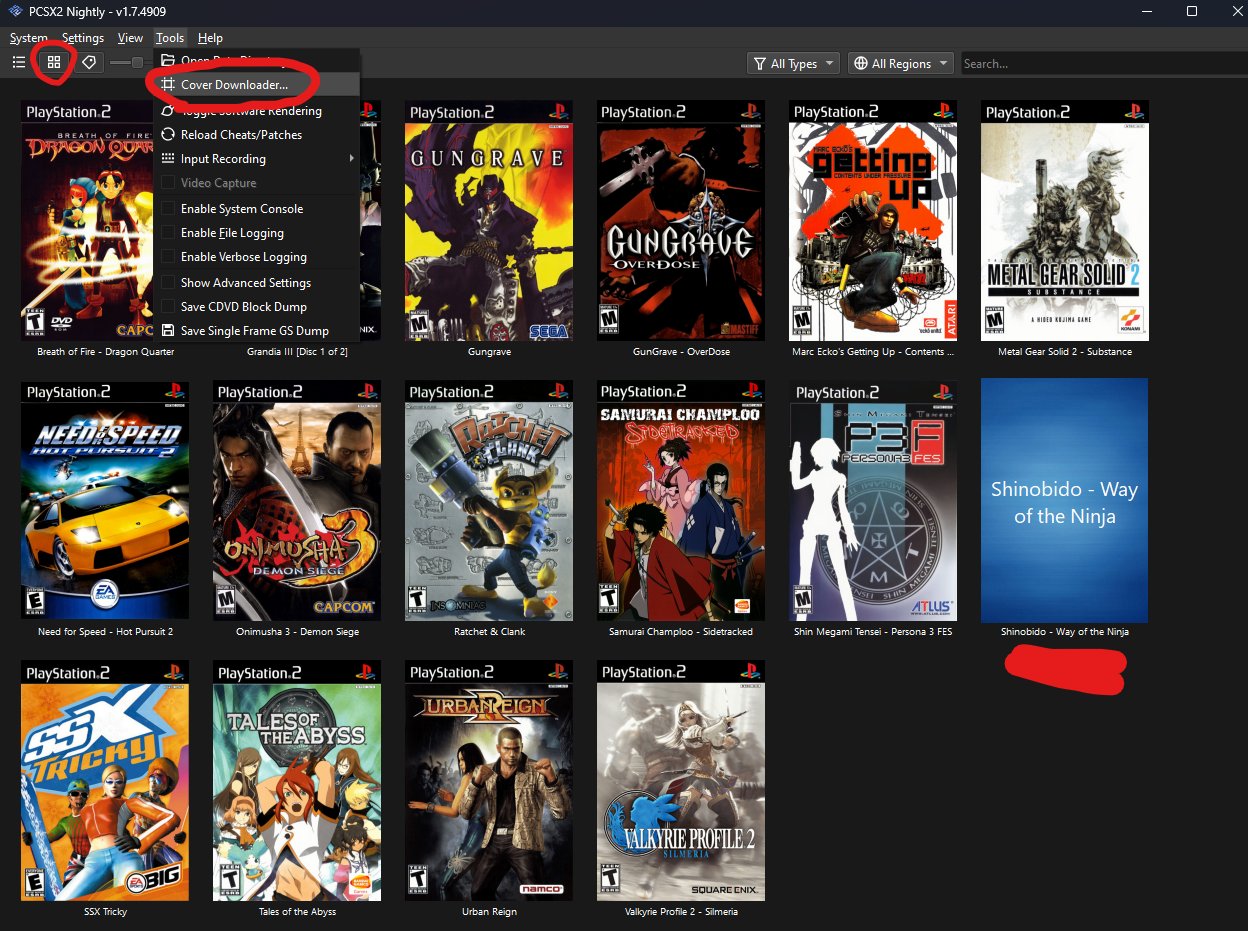
Task: Click the cover size slider handle
Action: [x=137, y=63]
